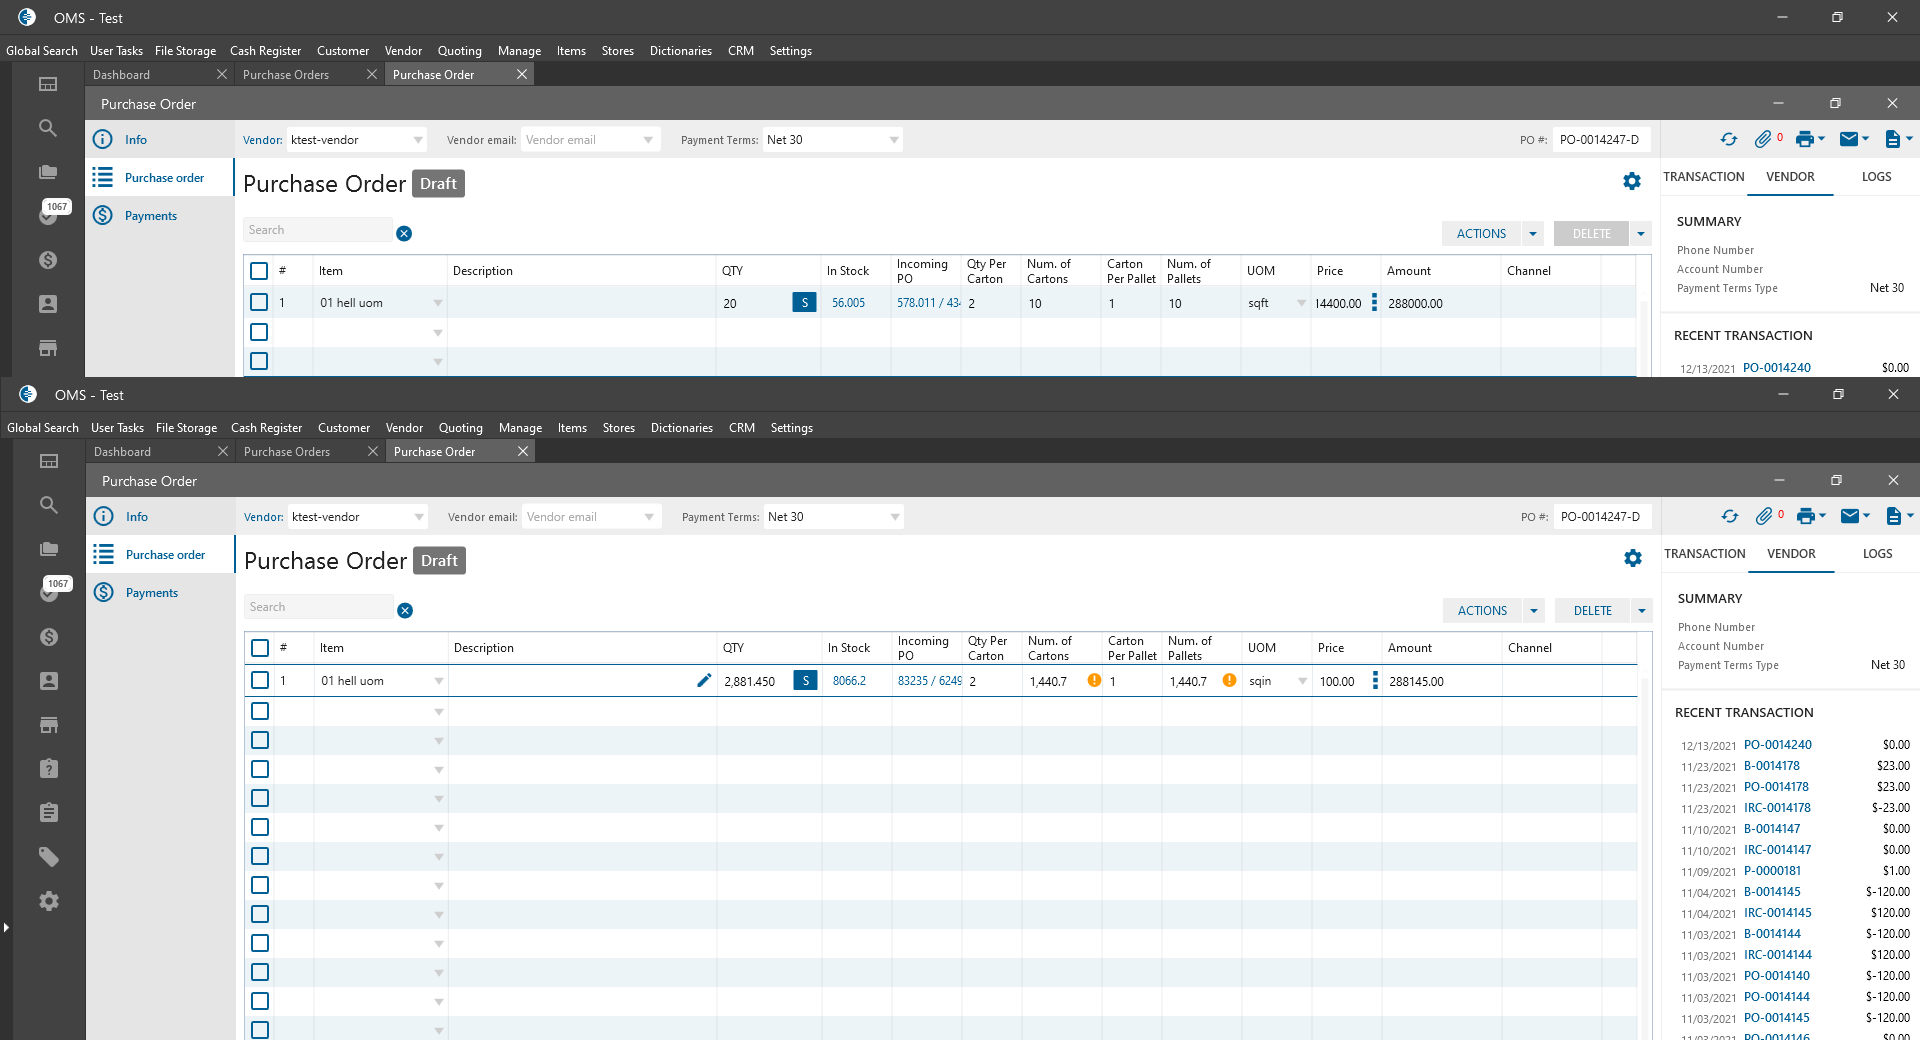
Task: Tick the checkbox on the second row of the upper grid
Action: pyautogui.click(x=259, y=332)
